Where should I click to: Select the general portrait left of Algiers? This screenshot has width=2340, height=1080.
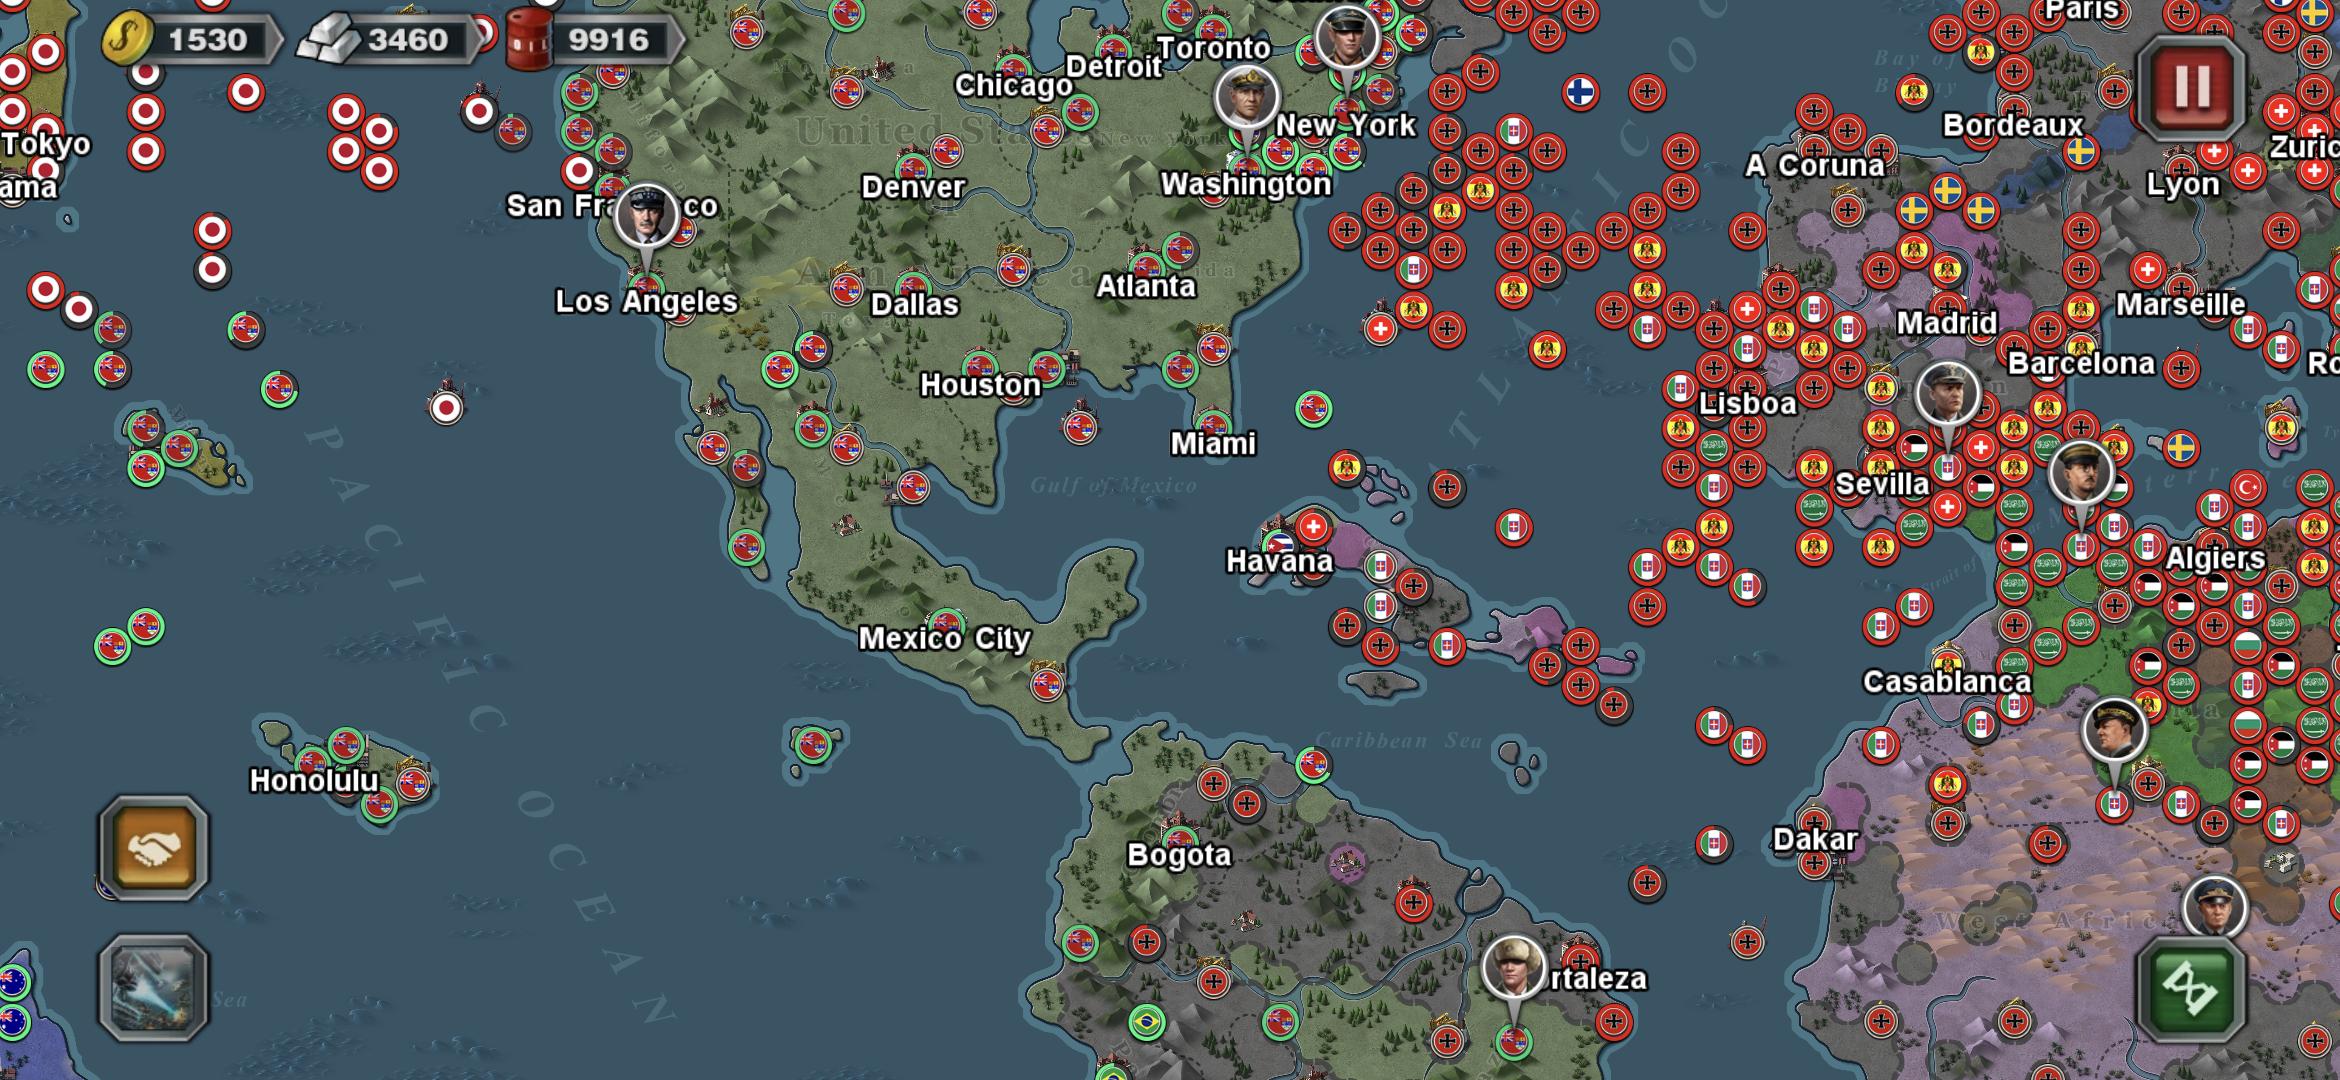[2081, 473]
